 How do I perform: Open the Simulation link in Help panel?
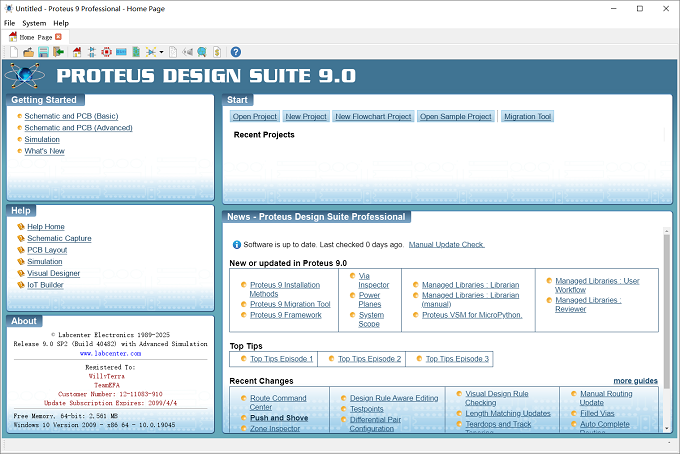[x=45, y=261]
